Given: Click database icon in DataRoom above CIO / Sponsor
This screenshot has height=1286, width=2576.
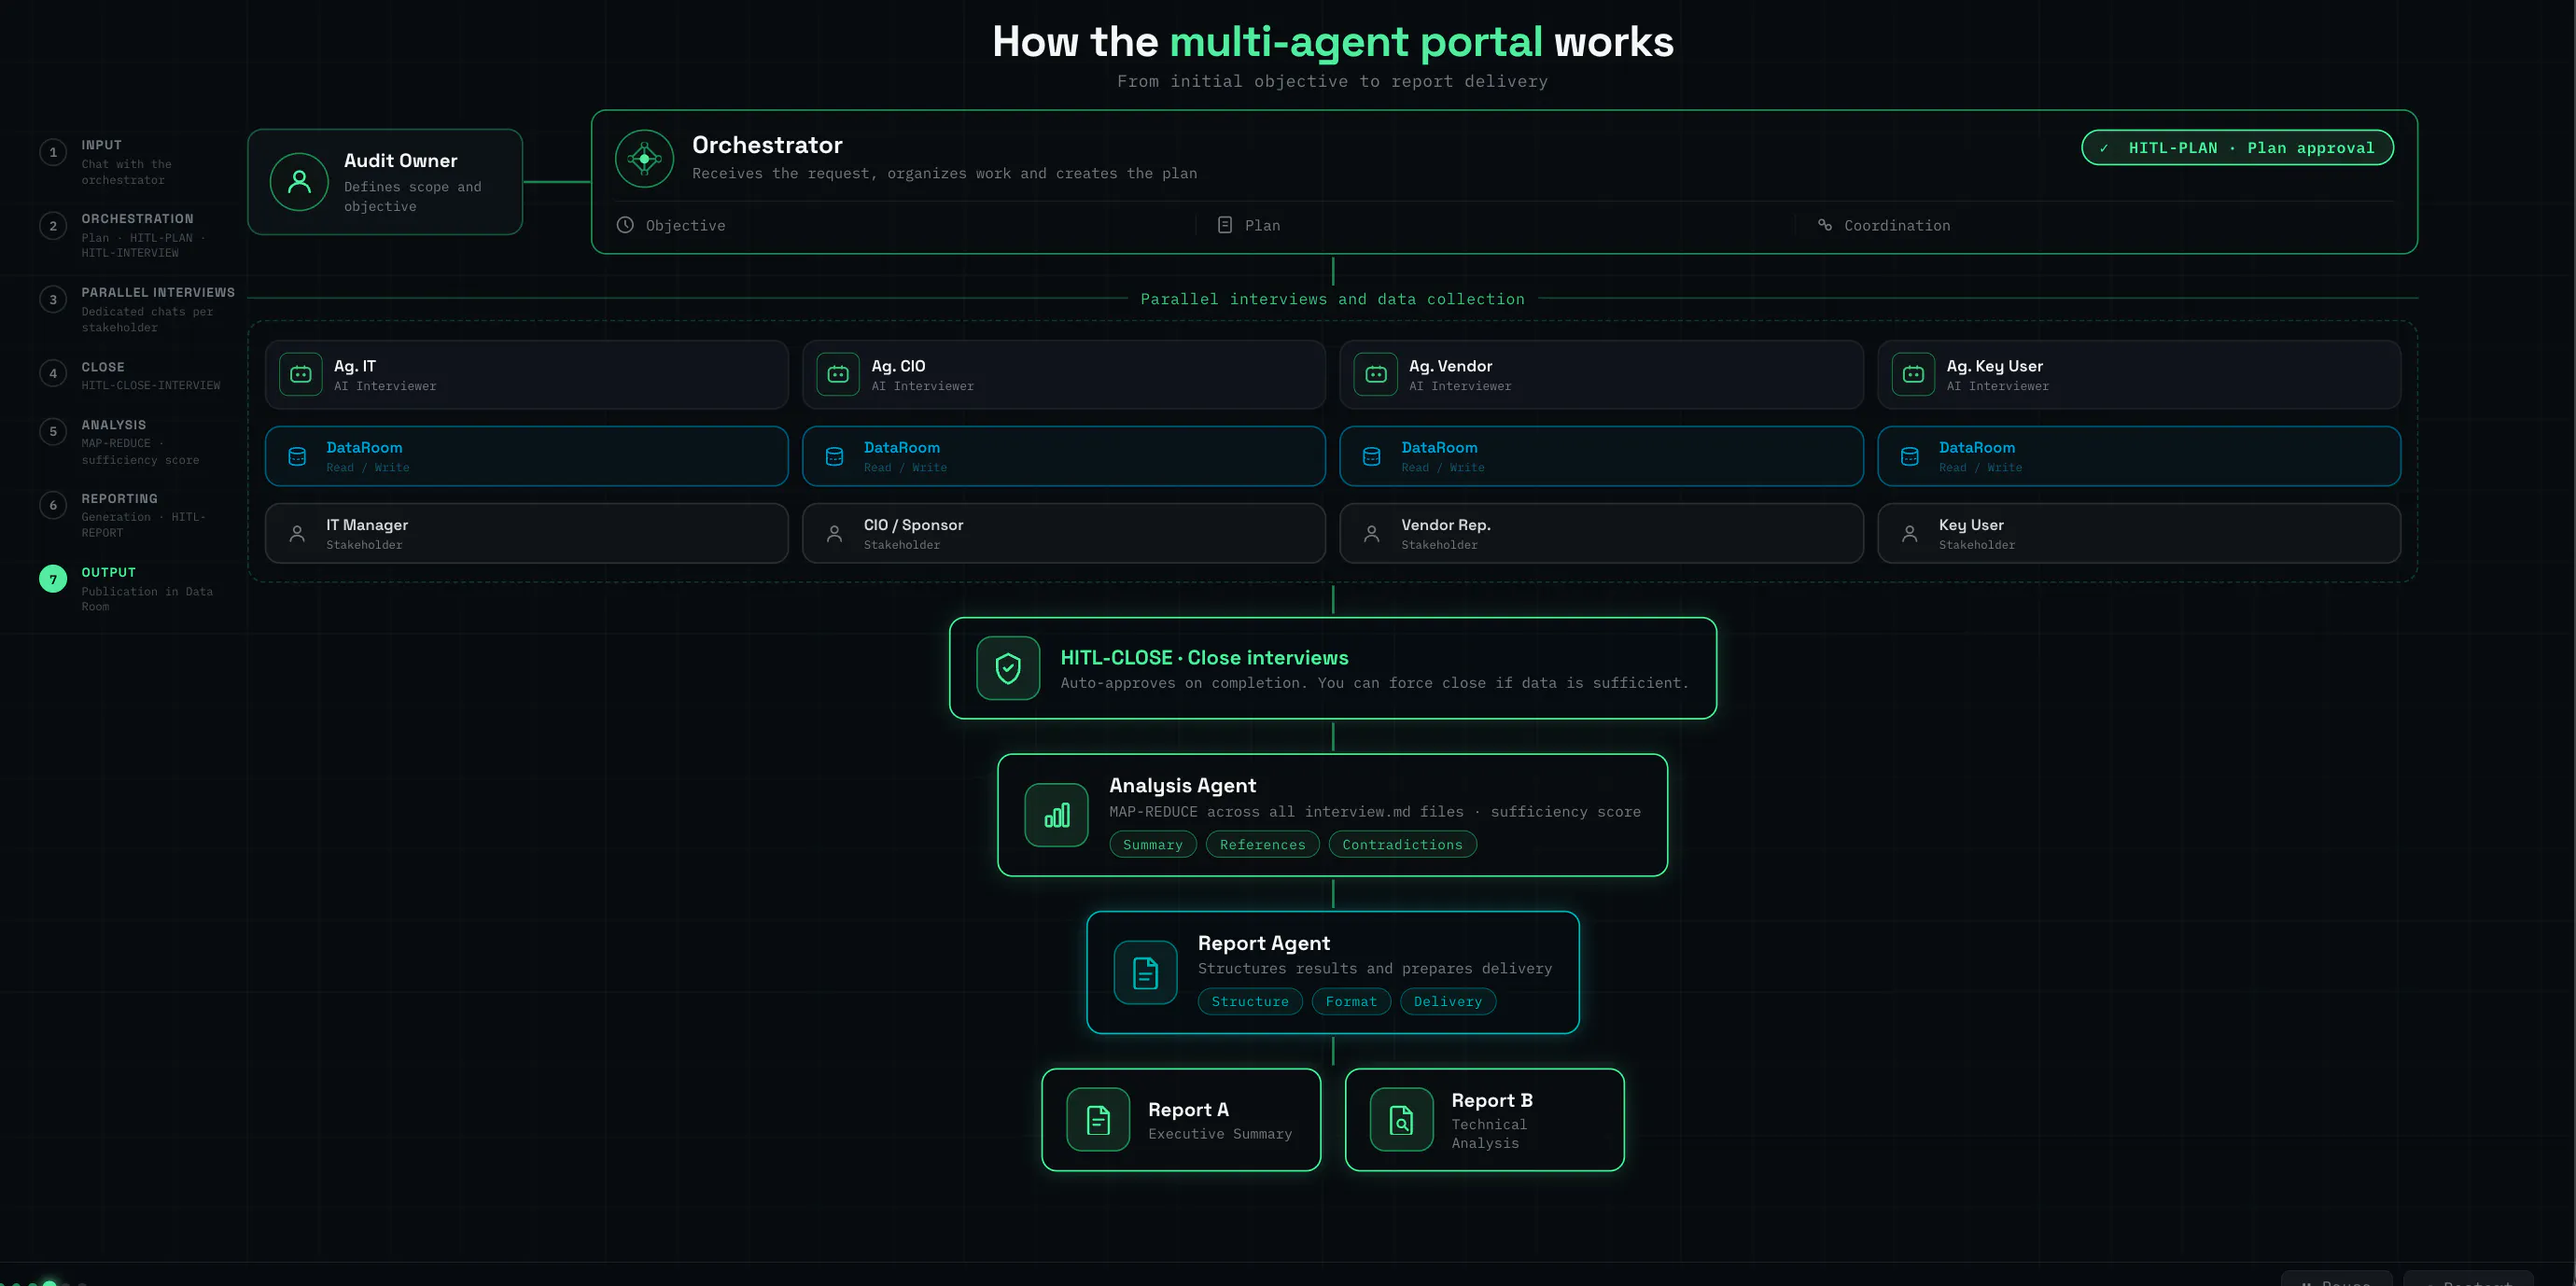Looking at the screenshot, I should click(x=834, y=456).
